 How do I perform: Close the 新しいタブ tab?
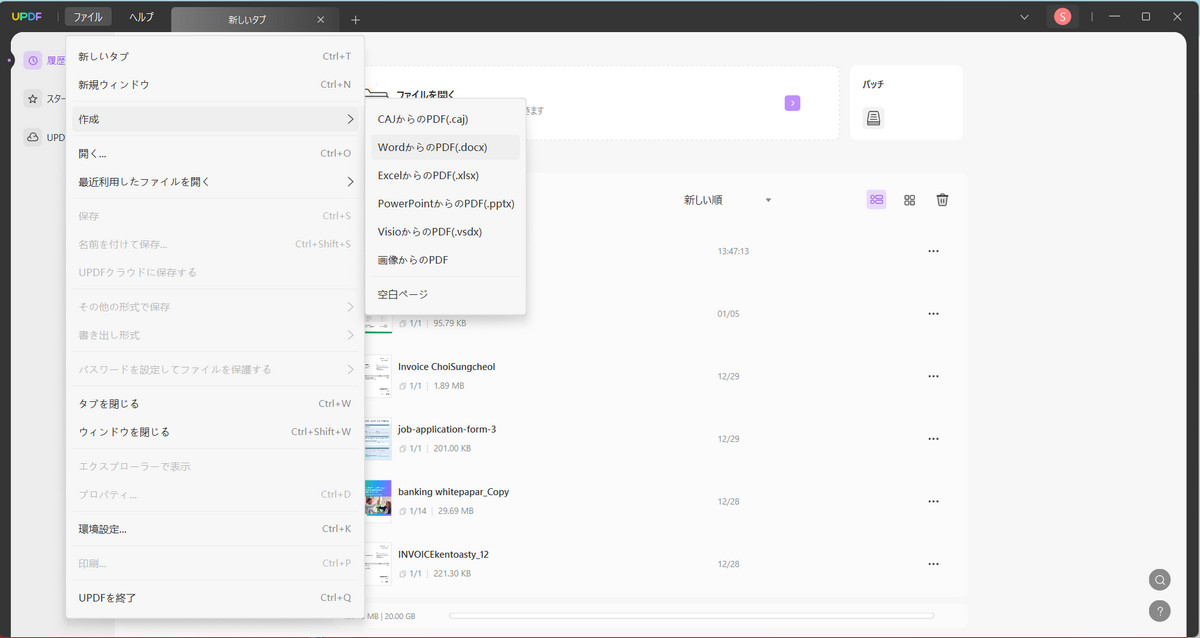pos(320,20)
